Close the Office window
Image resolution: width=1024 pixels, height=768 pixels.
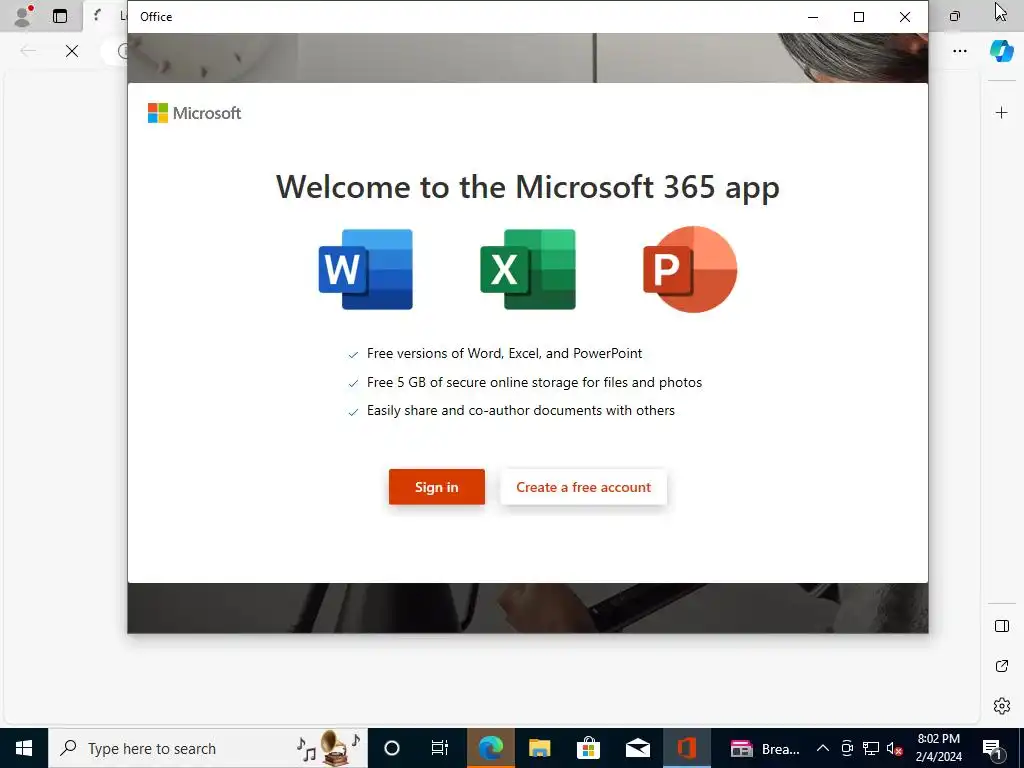click(904, 17)
